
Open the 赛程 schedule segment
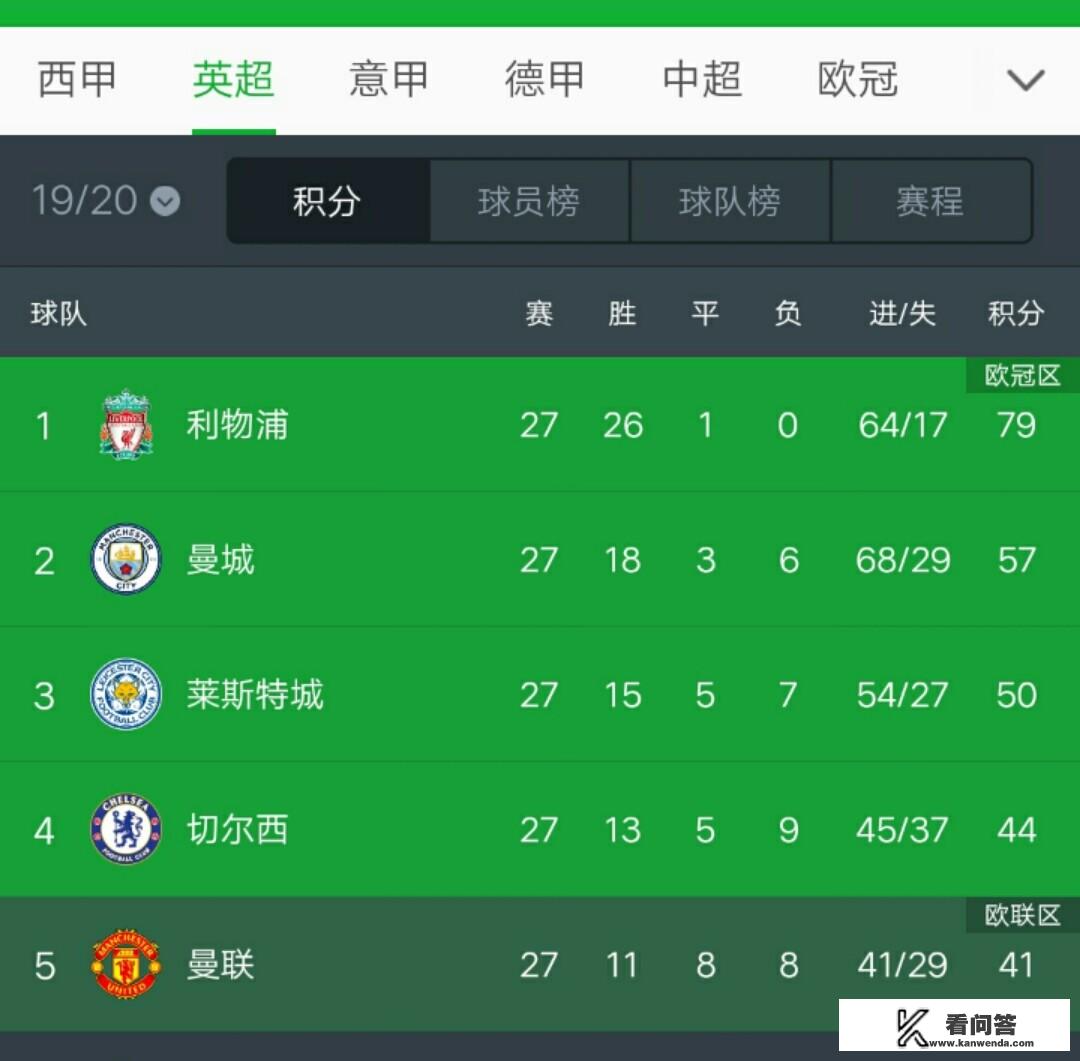tap(931, 200)
